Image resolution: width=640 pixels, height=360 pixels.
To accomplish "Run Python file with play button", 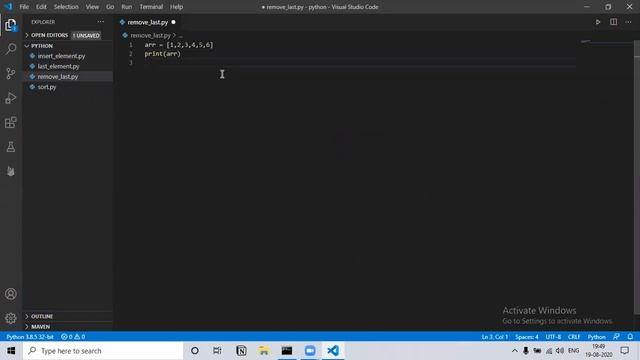I will tap(598, 22).
